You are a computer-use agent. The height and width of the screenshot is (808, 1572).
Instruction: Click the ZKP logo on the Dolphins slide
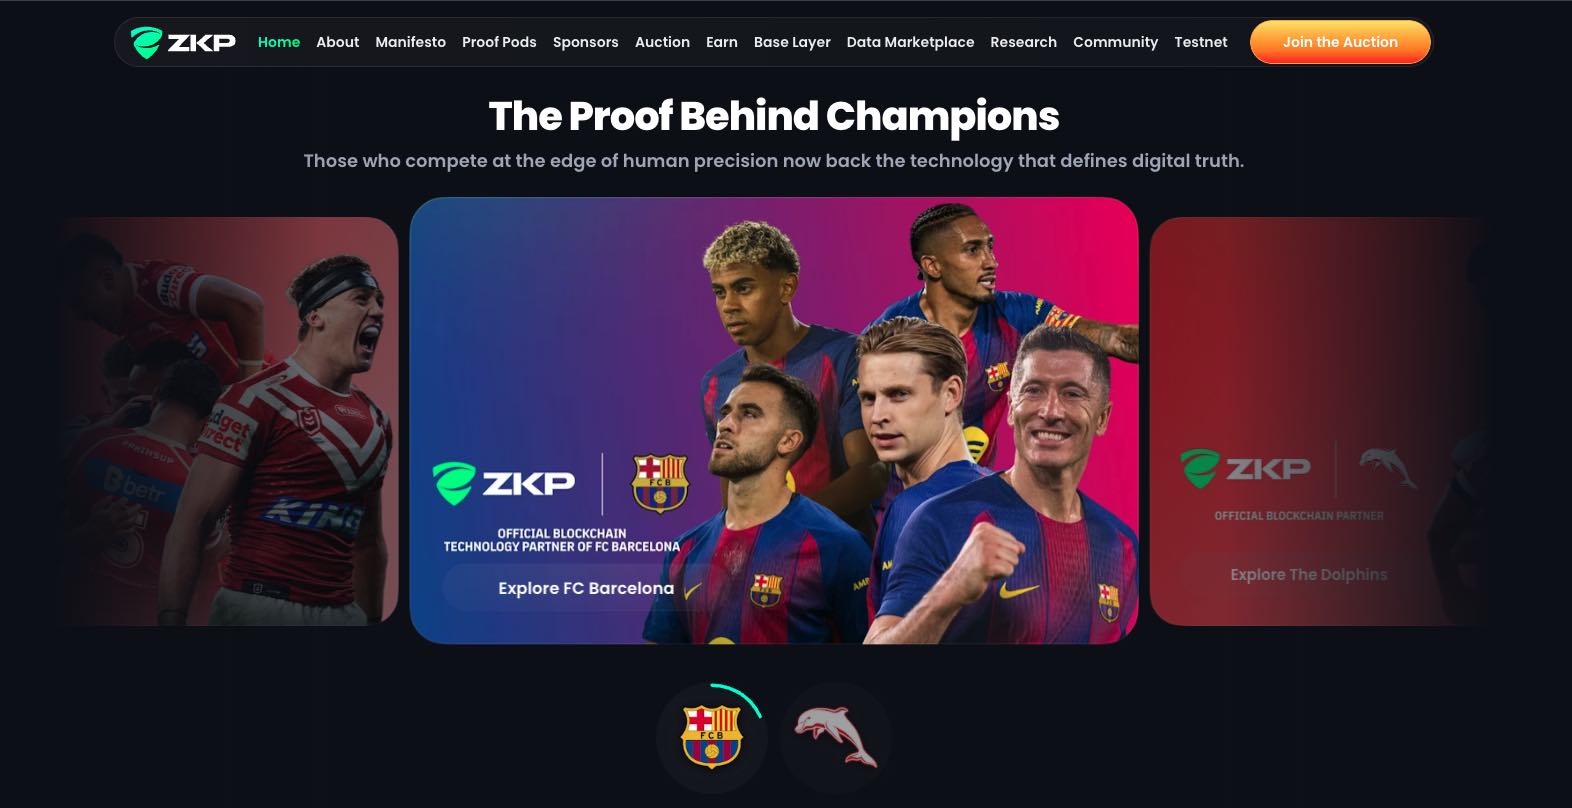(x=1245, y=468)
